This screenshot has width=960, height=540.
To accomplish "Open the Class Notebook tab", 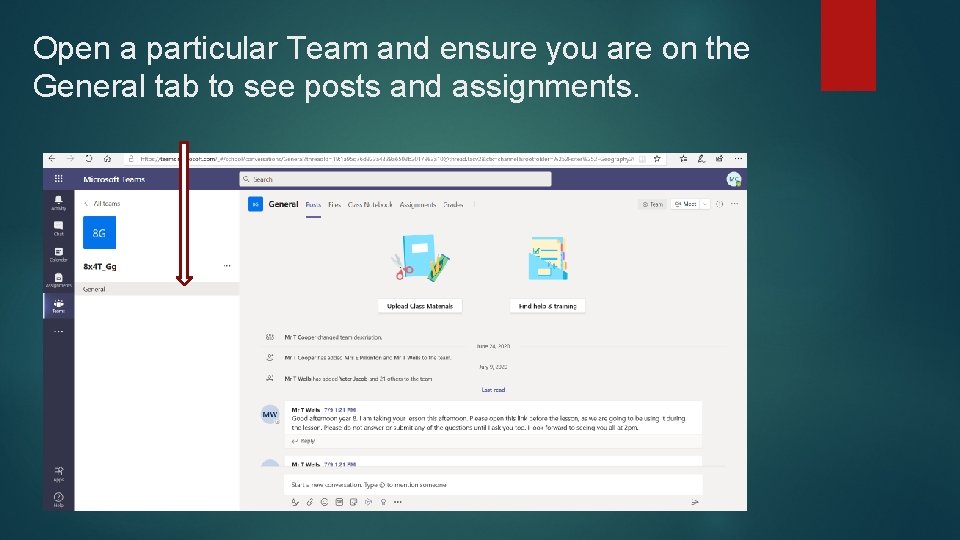I will click(x=370, y=205).
